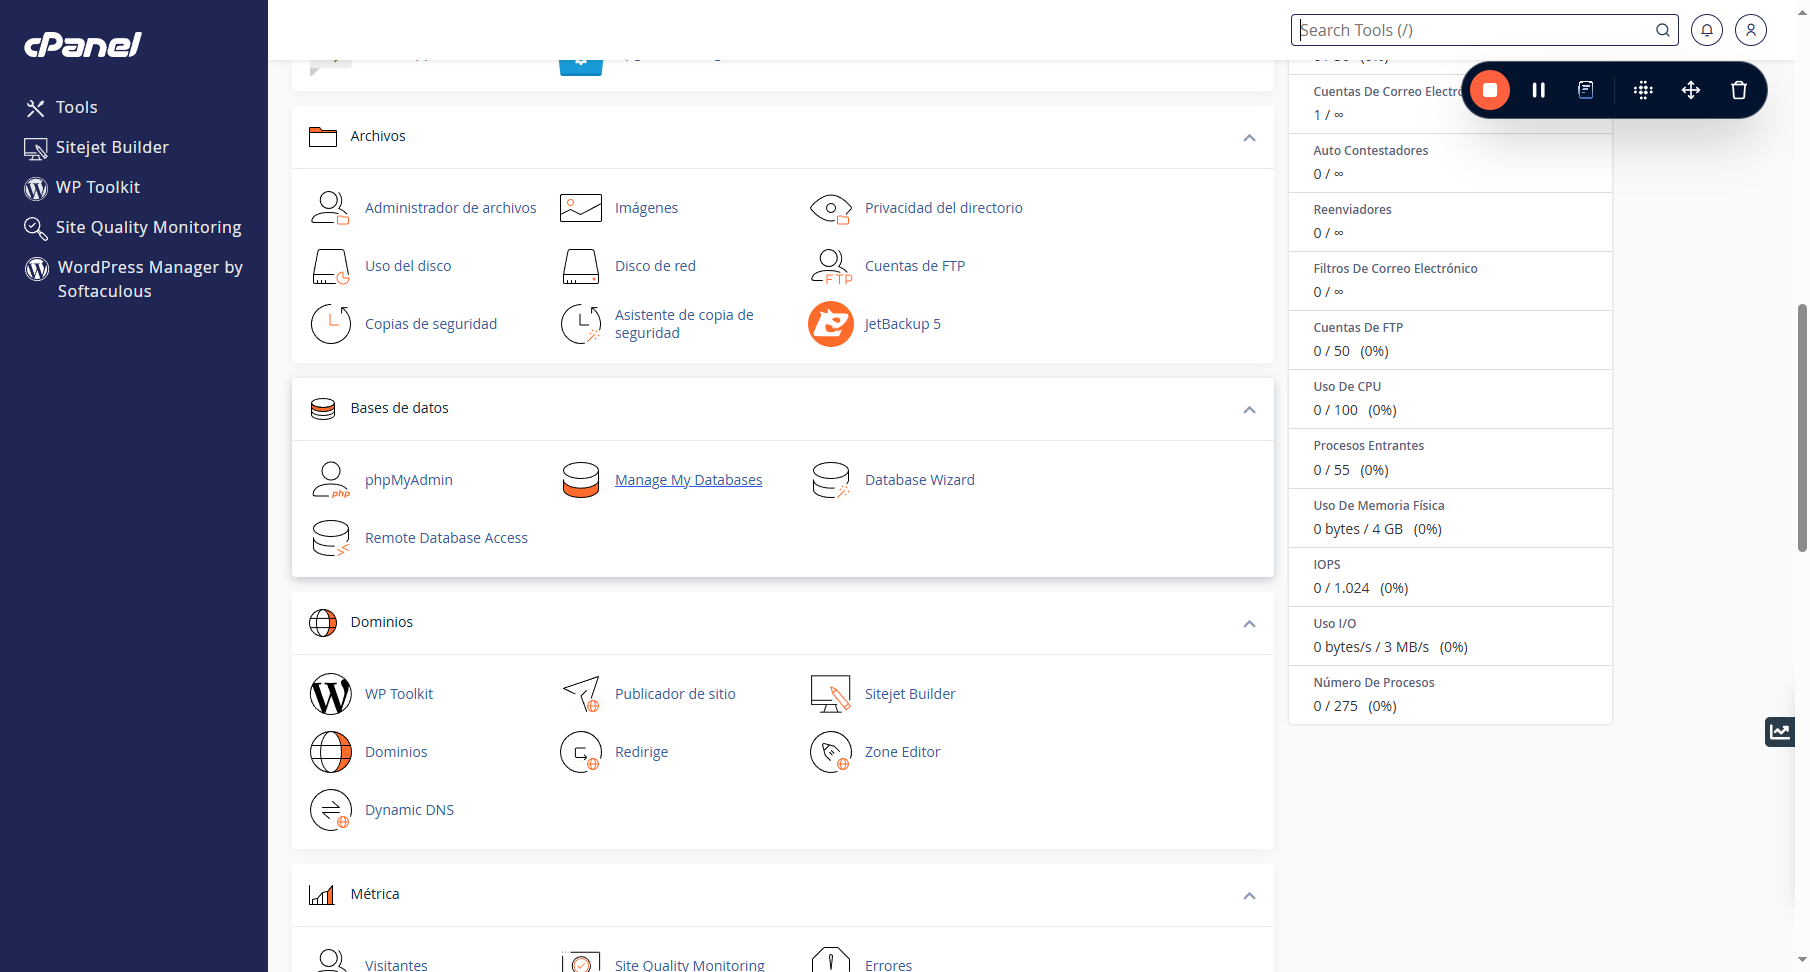Click the Dominios globe icon
Image resolution: width=1810 pixels, height=972 pixels.
(x=330, y=752)
